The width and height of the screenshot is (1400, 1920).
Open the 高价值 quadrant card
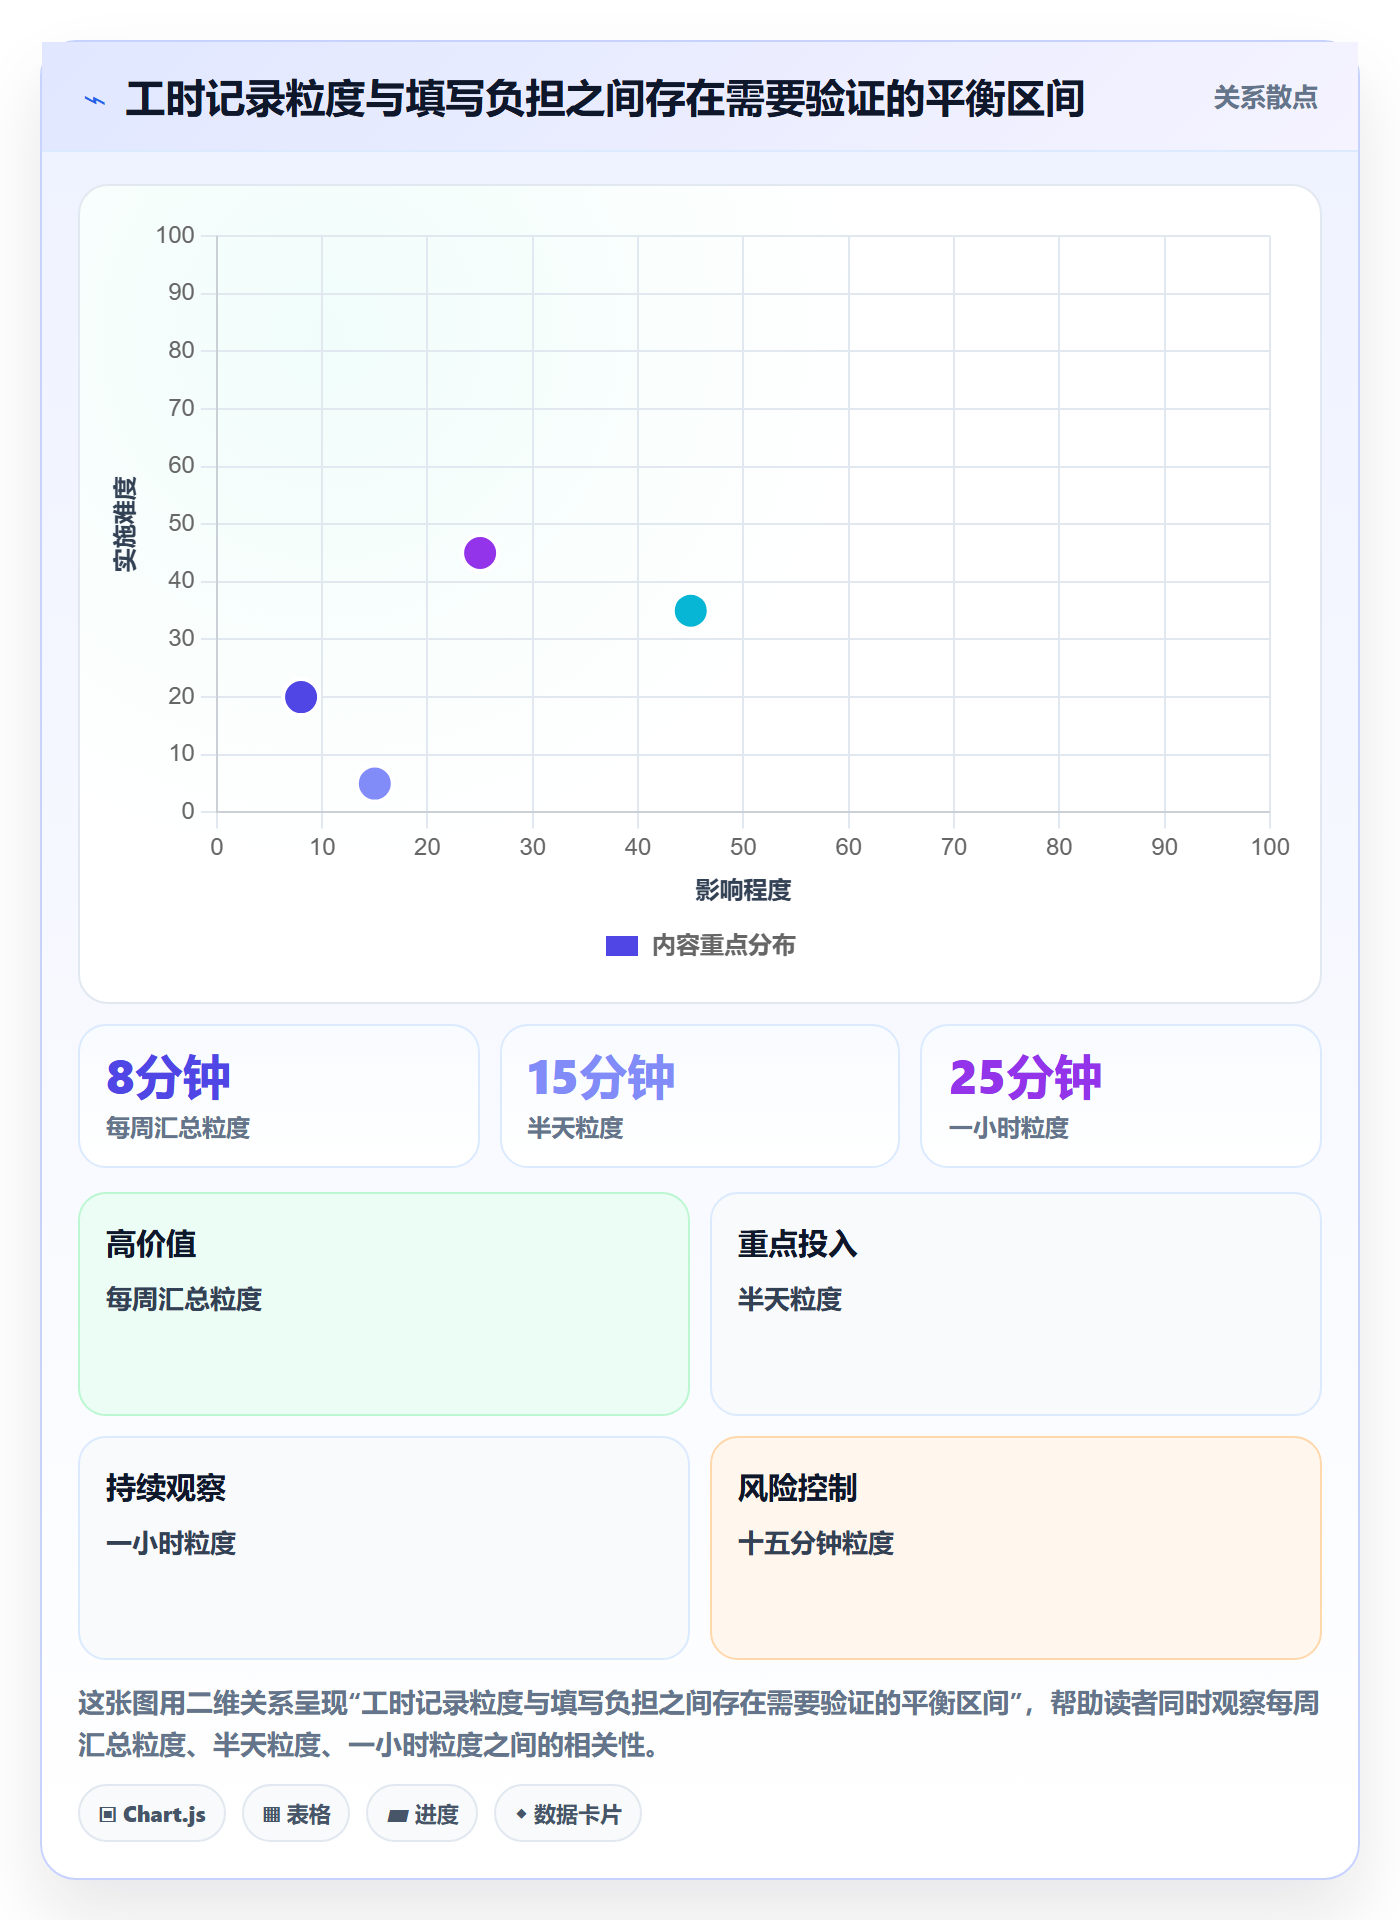click(x=384, y=1304)
